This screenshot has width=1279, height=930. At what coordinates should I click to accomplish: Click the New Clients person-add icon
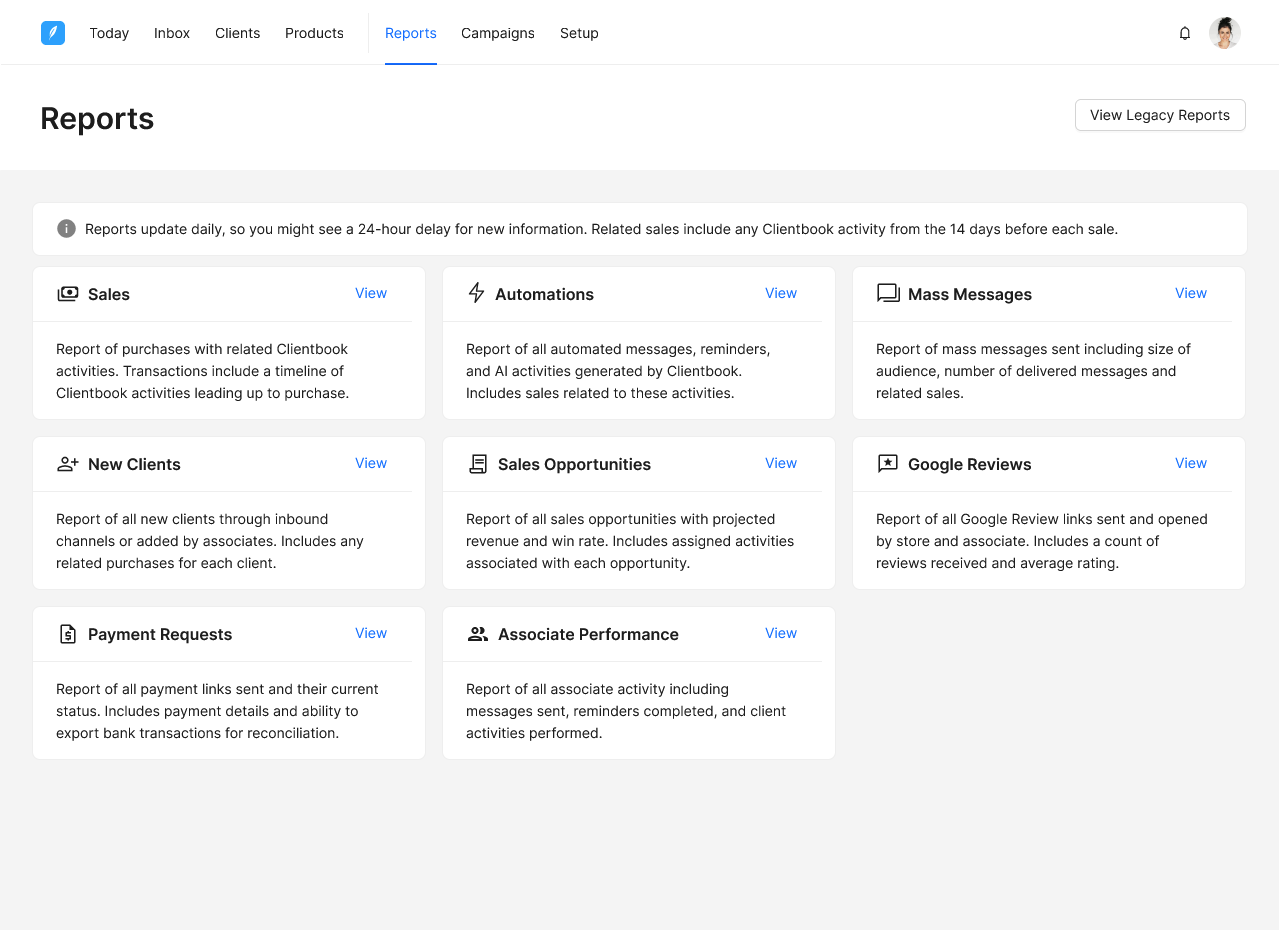point(68,464)
